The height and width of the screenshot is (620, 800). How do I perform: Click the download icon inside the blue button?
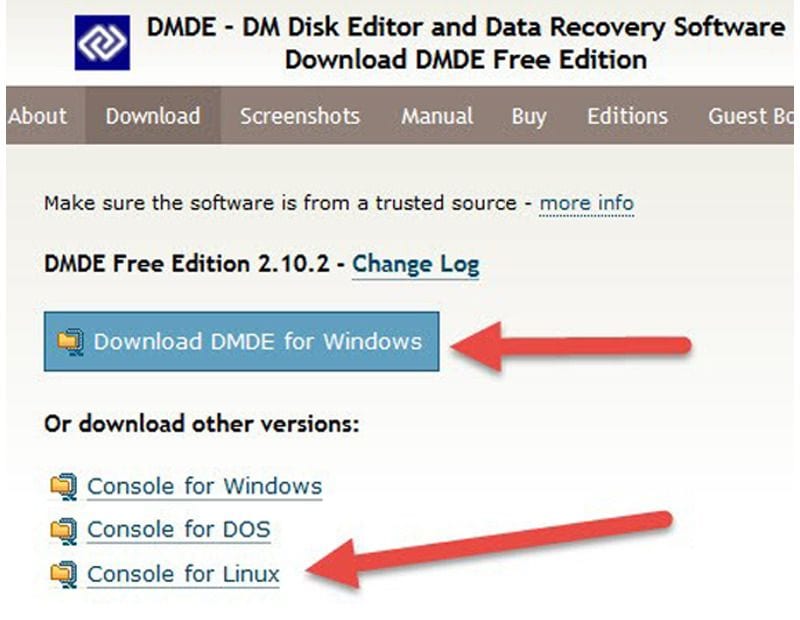tap(70, 341)
